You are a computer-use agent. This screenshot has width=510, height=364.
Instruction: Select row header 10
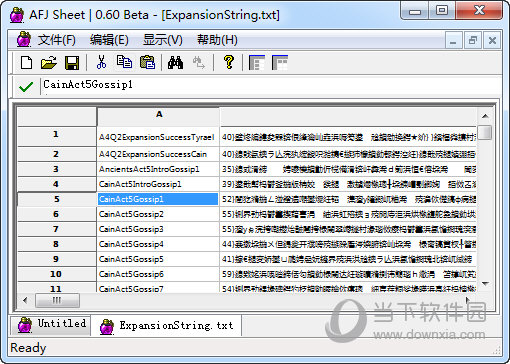tap(57, 274)
